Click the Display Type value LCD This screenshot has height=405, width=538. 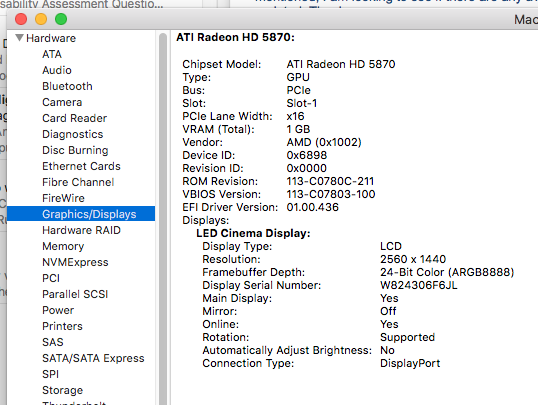pos(391,246)
